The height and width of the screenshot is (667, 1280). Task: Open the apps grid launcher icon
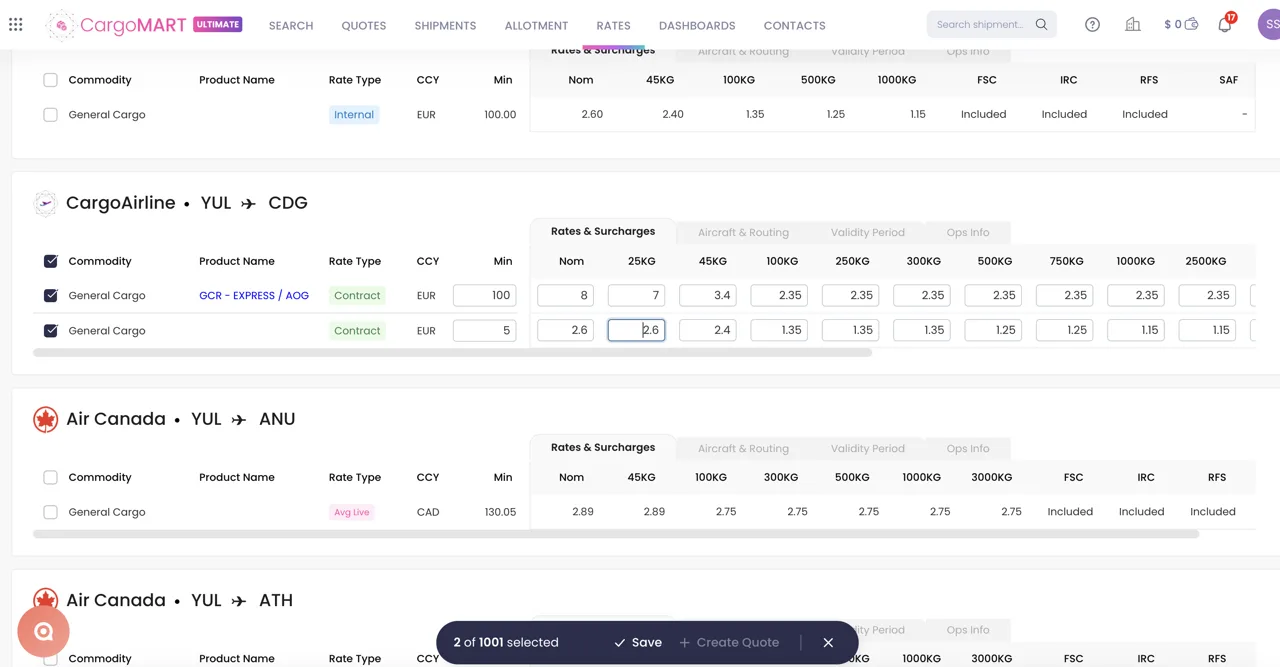click(15, 24)
